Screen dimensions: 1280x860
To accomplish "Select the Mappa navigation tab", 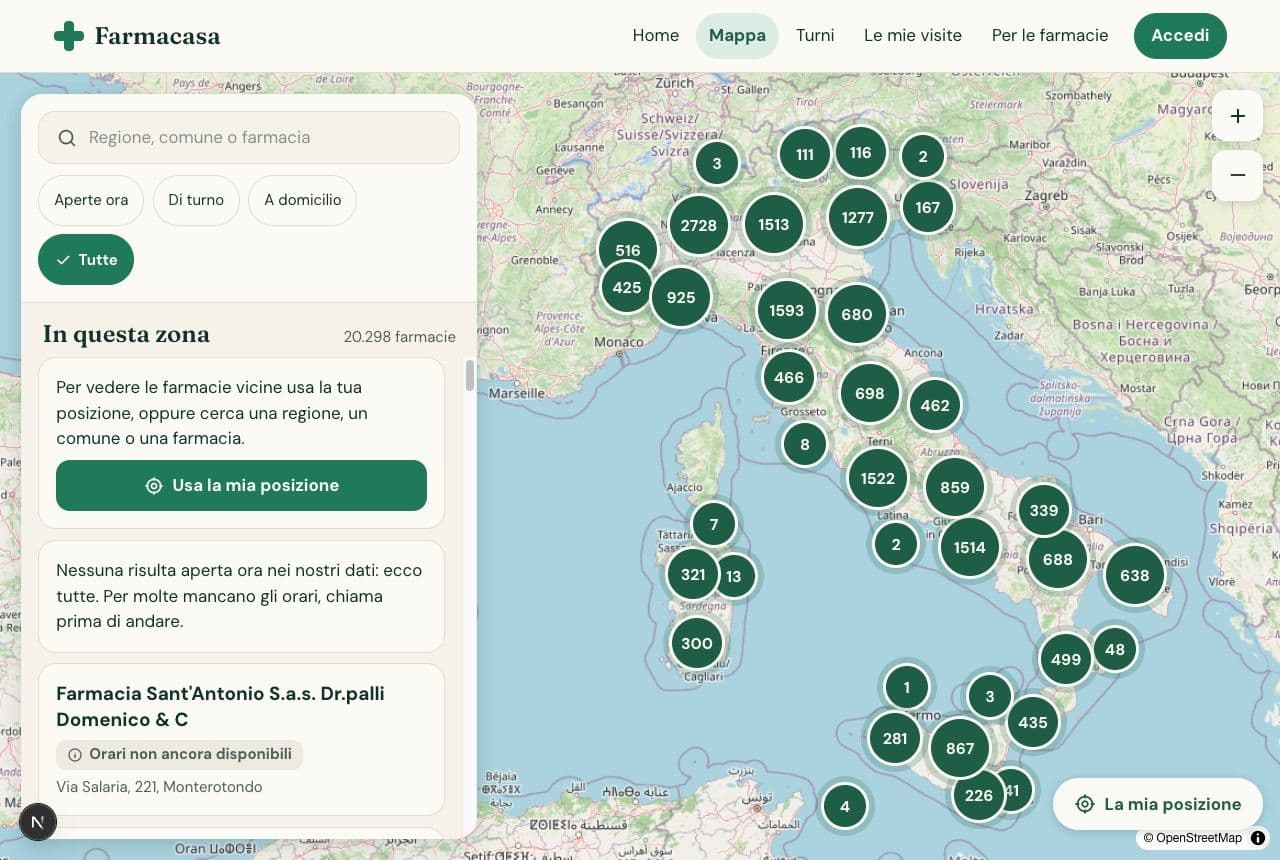I will [737, 36].
